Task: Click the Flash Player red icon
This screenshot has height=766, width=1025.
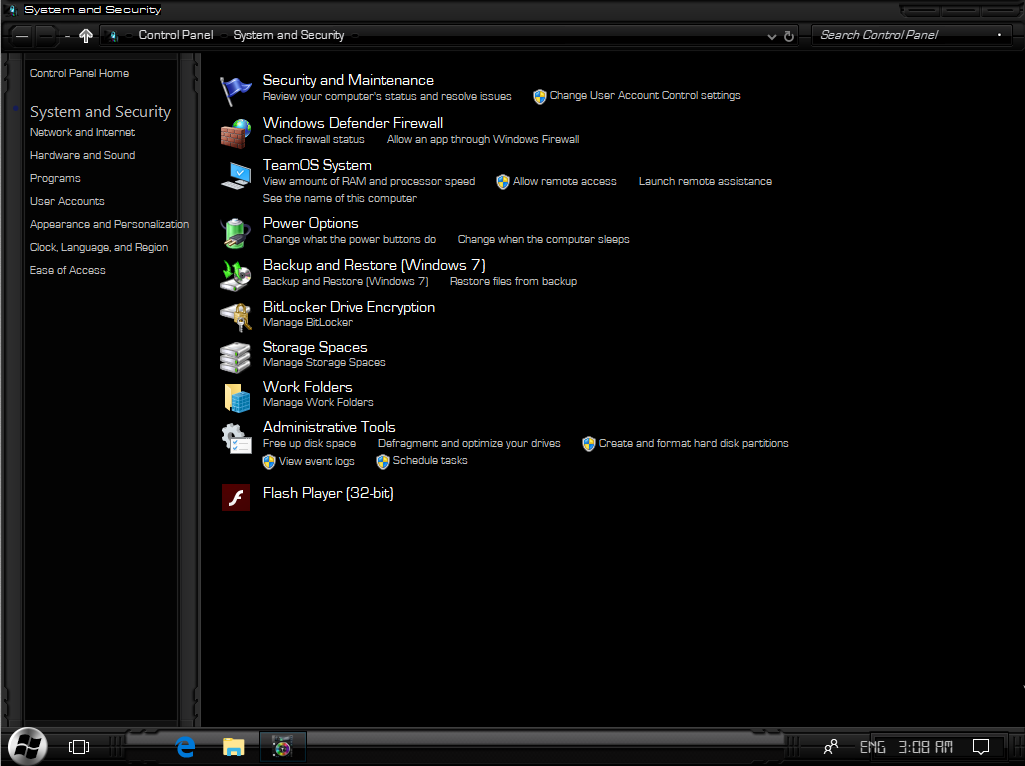Action: tap(235, 497)
